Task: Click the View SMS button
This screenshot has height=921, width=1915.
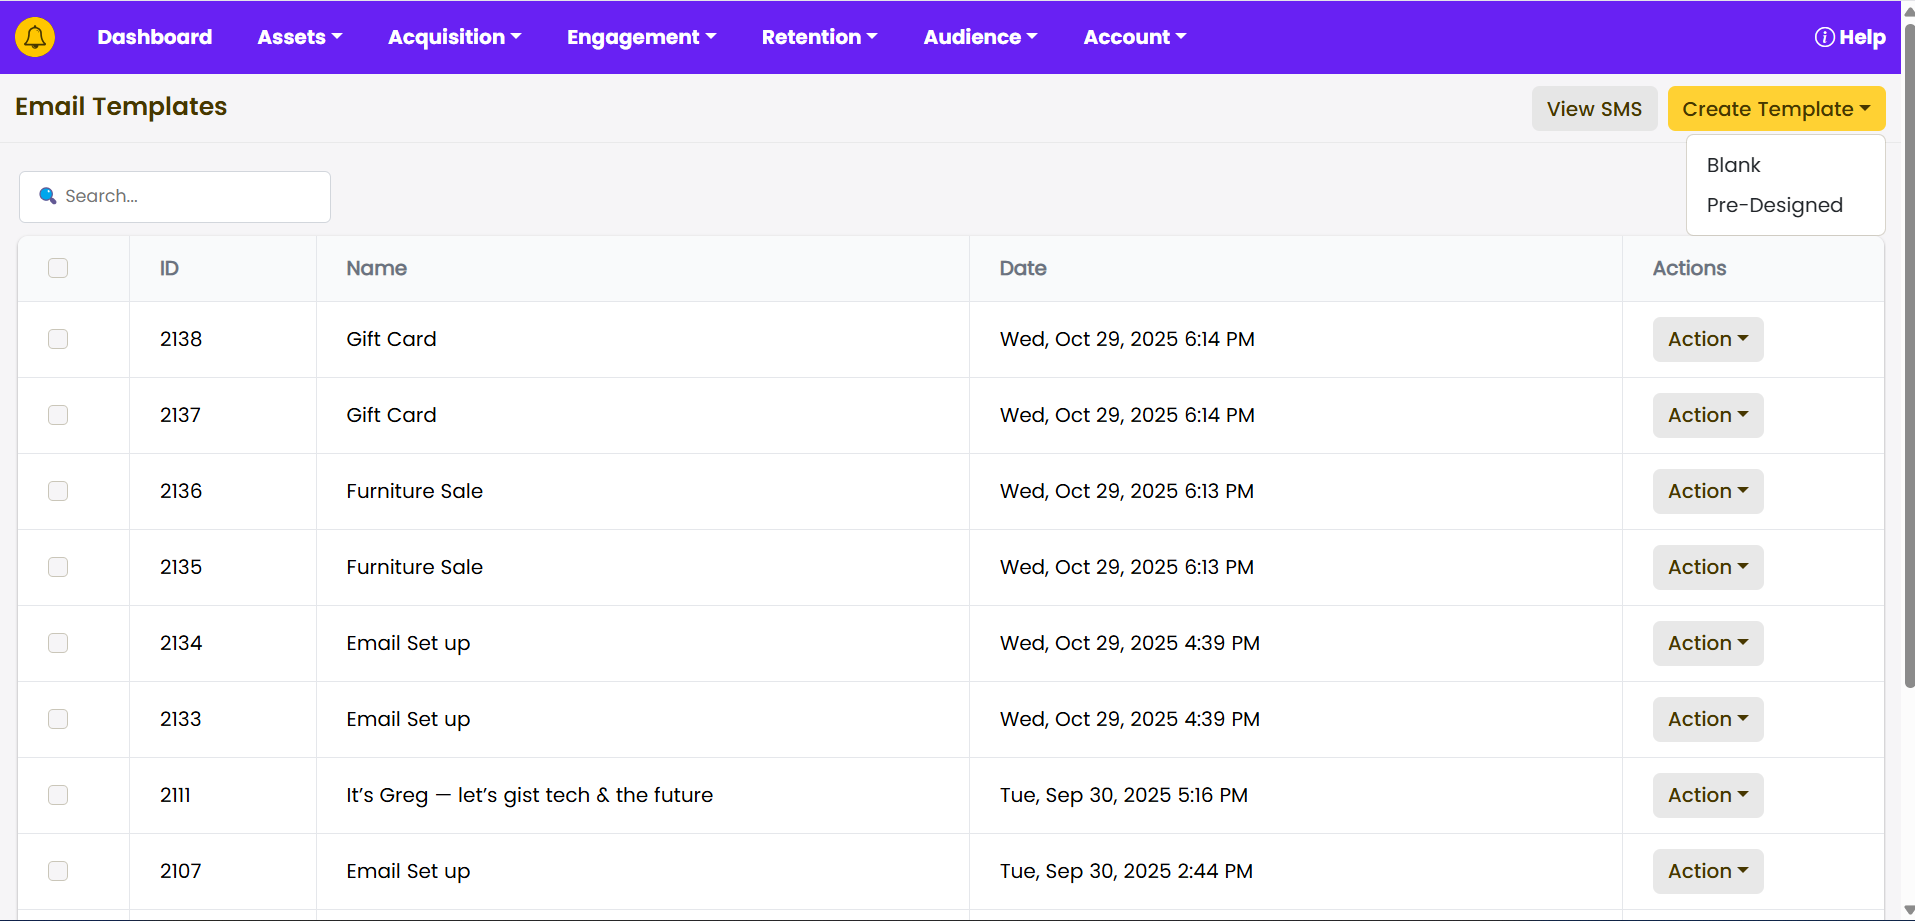Action: tap(1593, 109)
